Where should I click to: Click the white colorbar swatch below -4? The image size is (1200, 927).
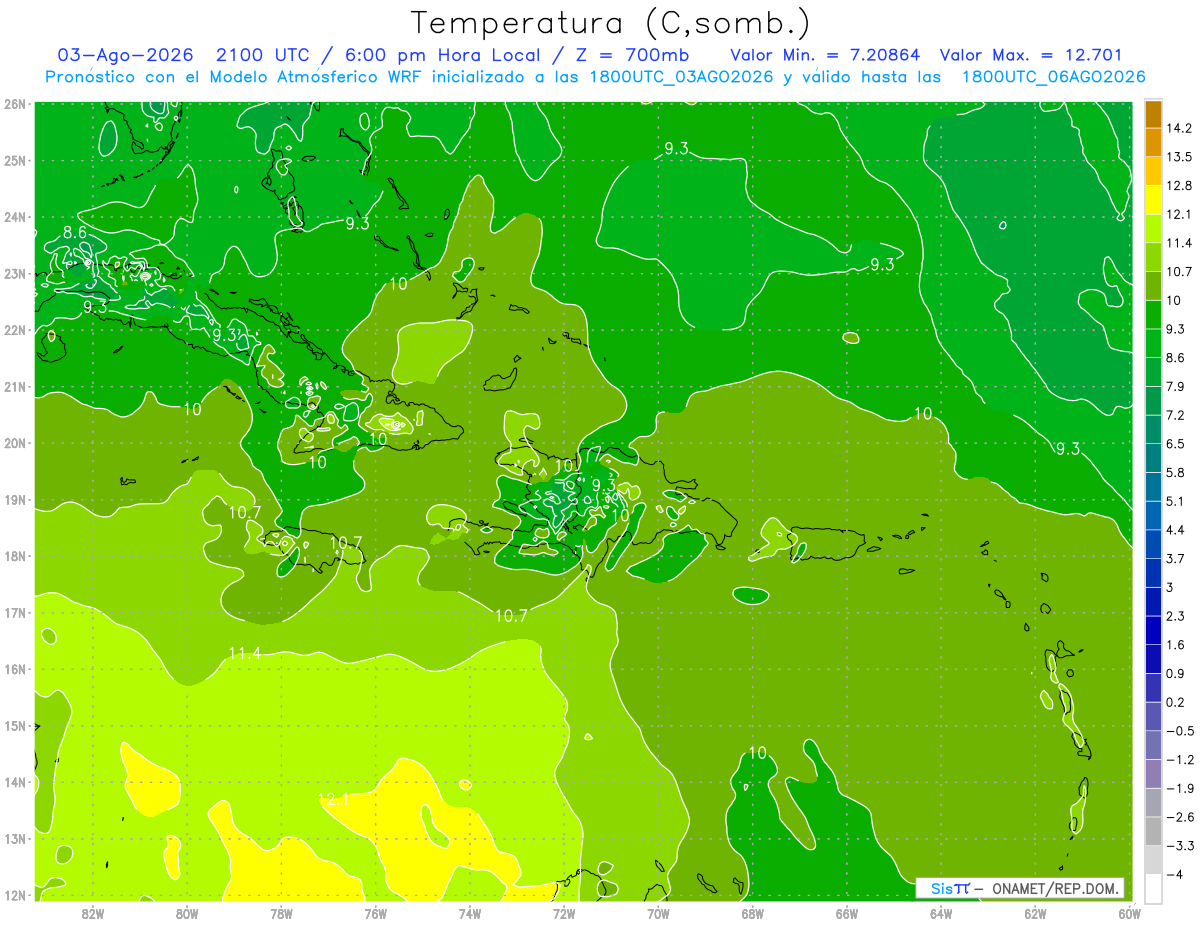pos(1153,888)
